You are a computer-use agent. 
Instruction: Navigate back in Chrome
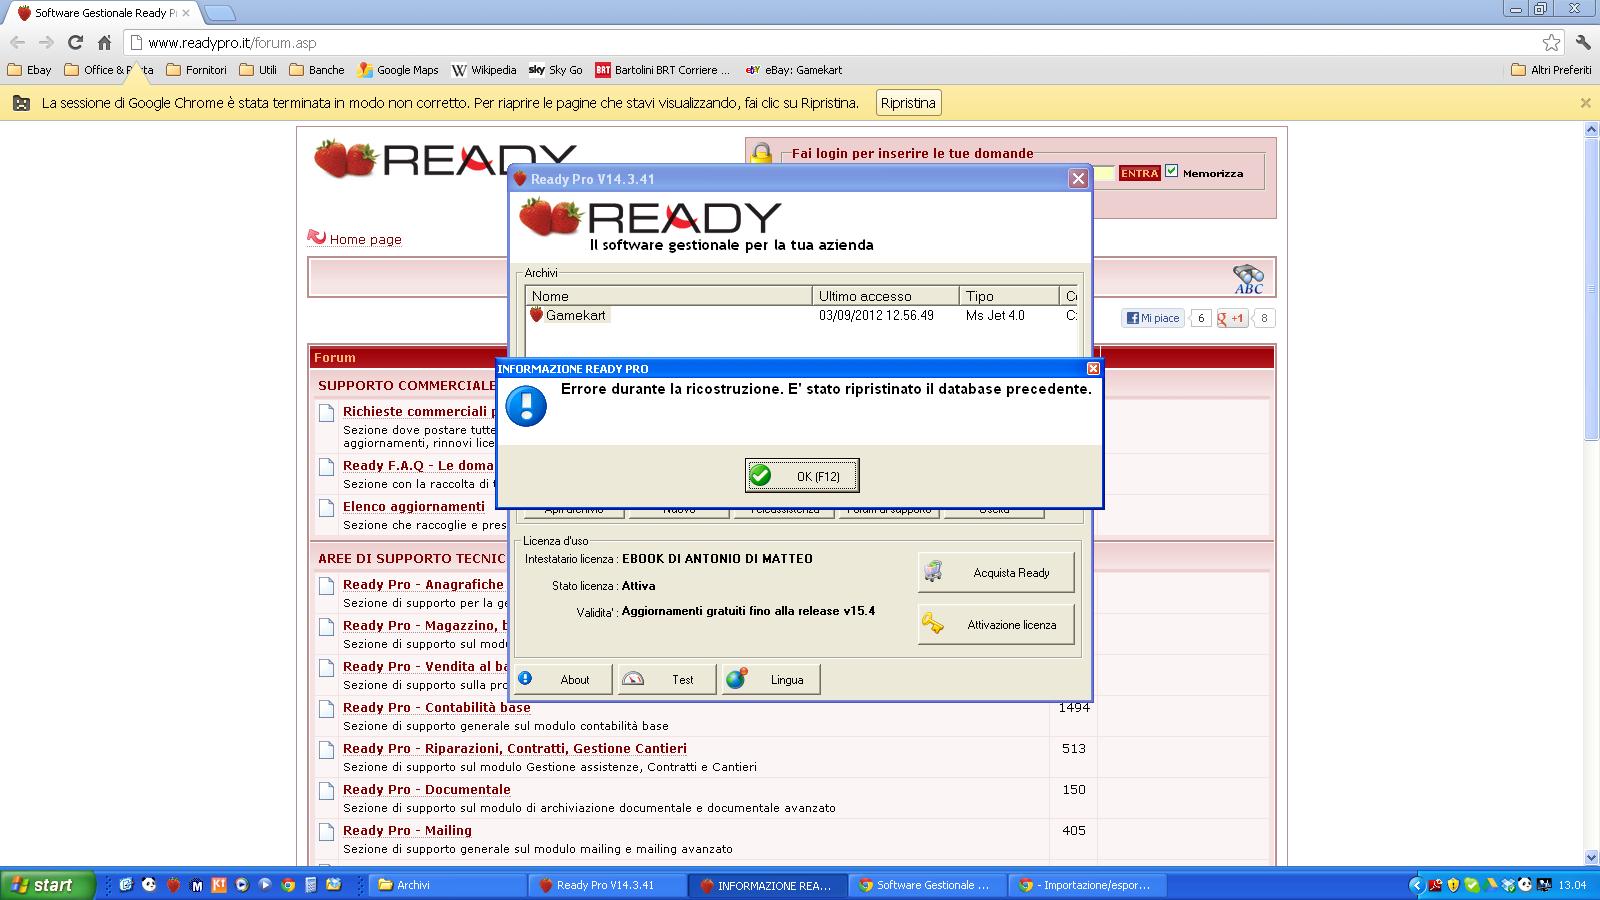(x=18, y=42)
